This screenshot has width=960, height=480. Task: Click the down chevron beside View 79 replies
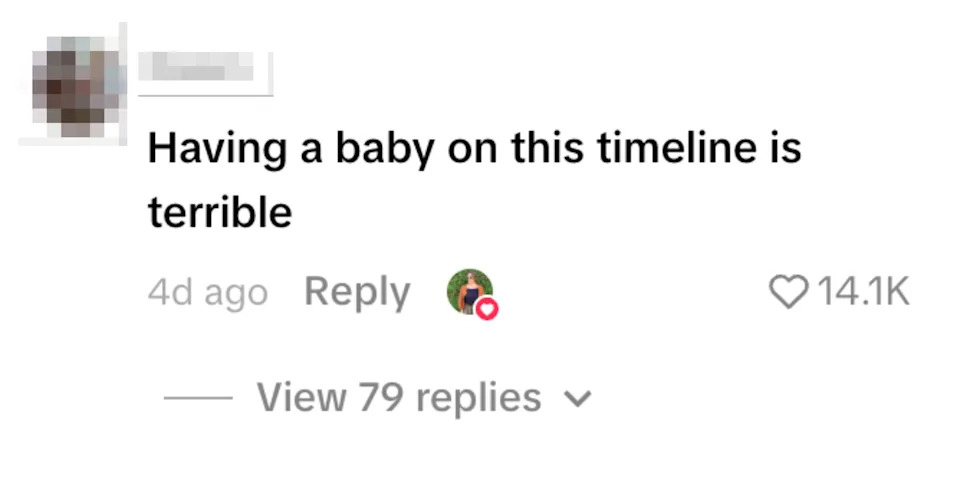pyautogui.click(x=578, y=400)
